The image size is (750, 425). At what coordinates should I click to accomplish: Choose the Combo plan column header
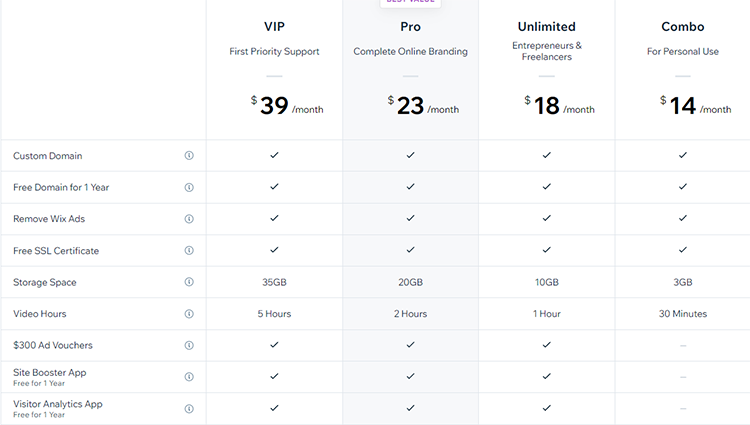[x=683, y=27]
